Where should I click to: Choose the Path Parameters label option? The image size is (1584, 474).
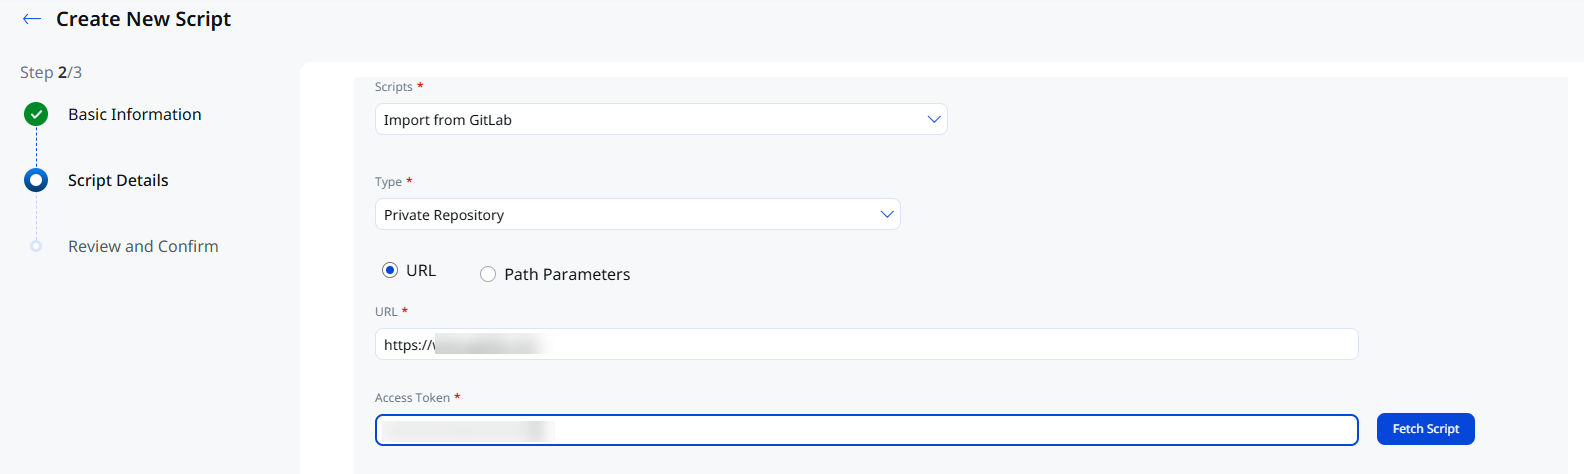567,274
